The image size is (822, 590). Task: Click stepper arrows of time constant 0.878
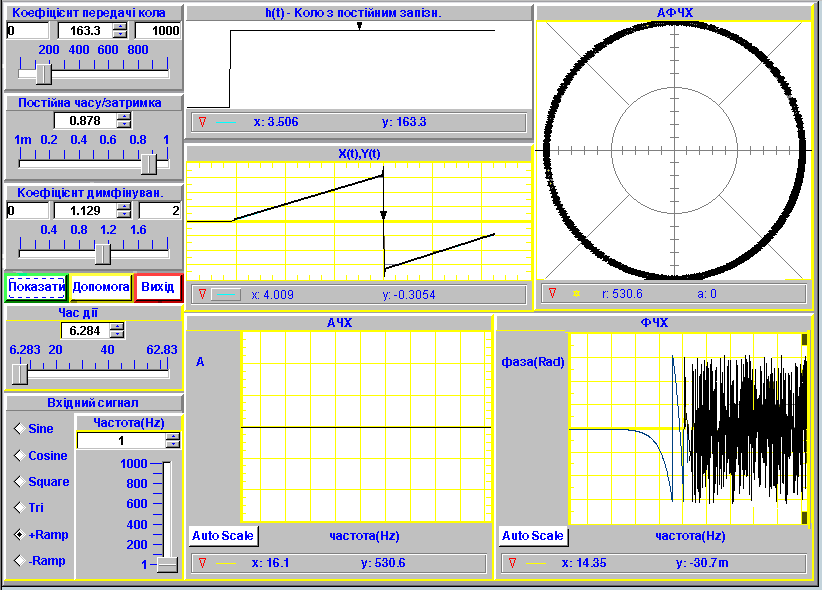(124, 121)
